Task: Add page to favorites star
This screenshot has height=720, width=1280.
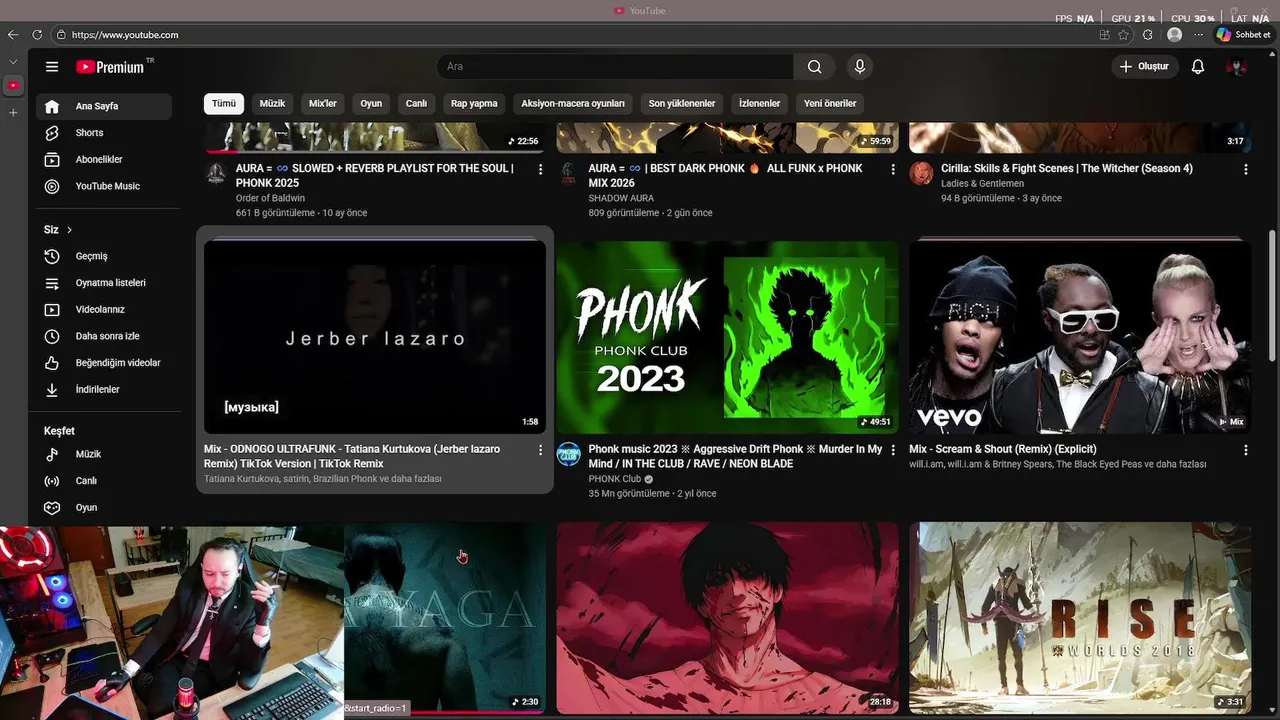Action: pyautogui.click(x=1123, y=35)
